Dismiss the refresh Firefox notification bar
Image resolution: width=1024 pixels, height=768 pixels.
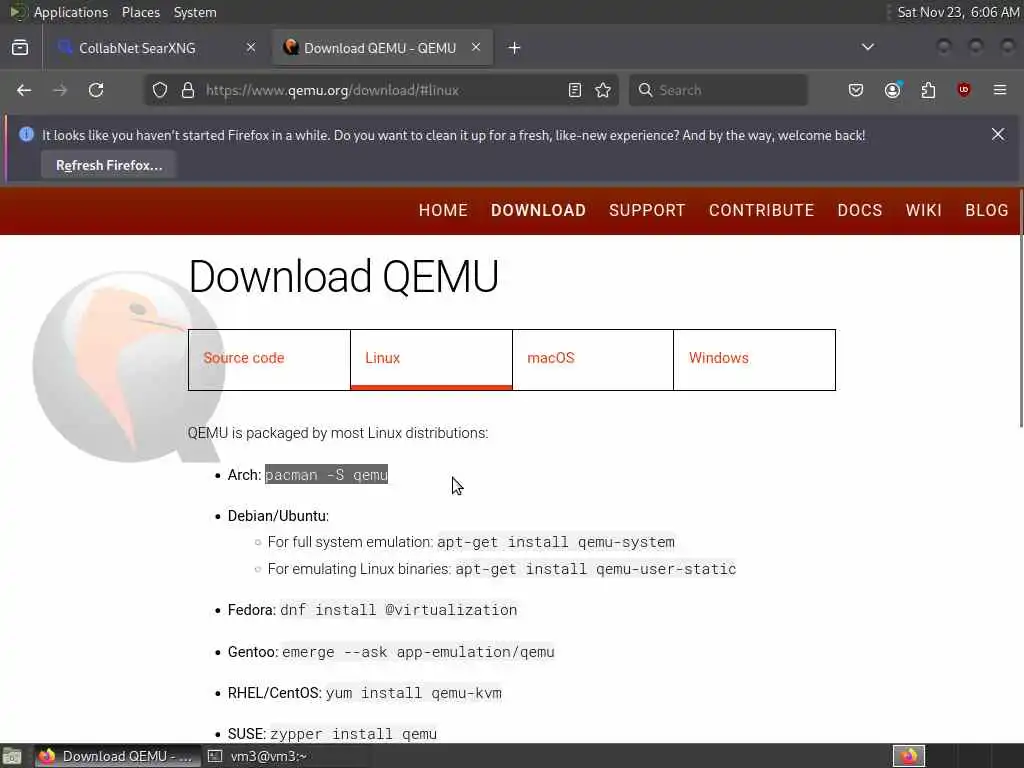998,134
